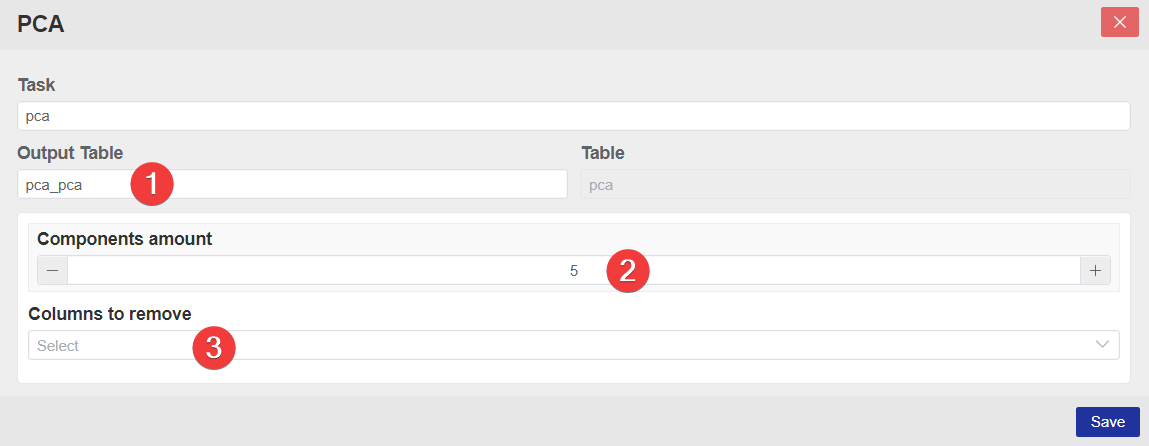Viewport: 1149px width, 446px height.
Task: Close the PCA dialog with red X
Action: pyautogui.click(x=1119, y=22)
